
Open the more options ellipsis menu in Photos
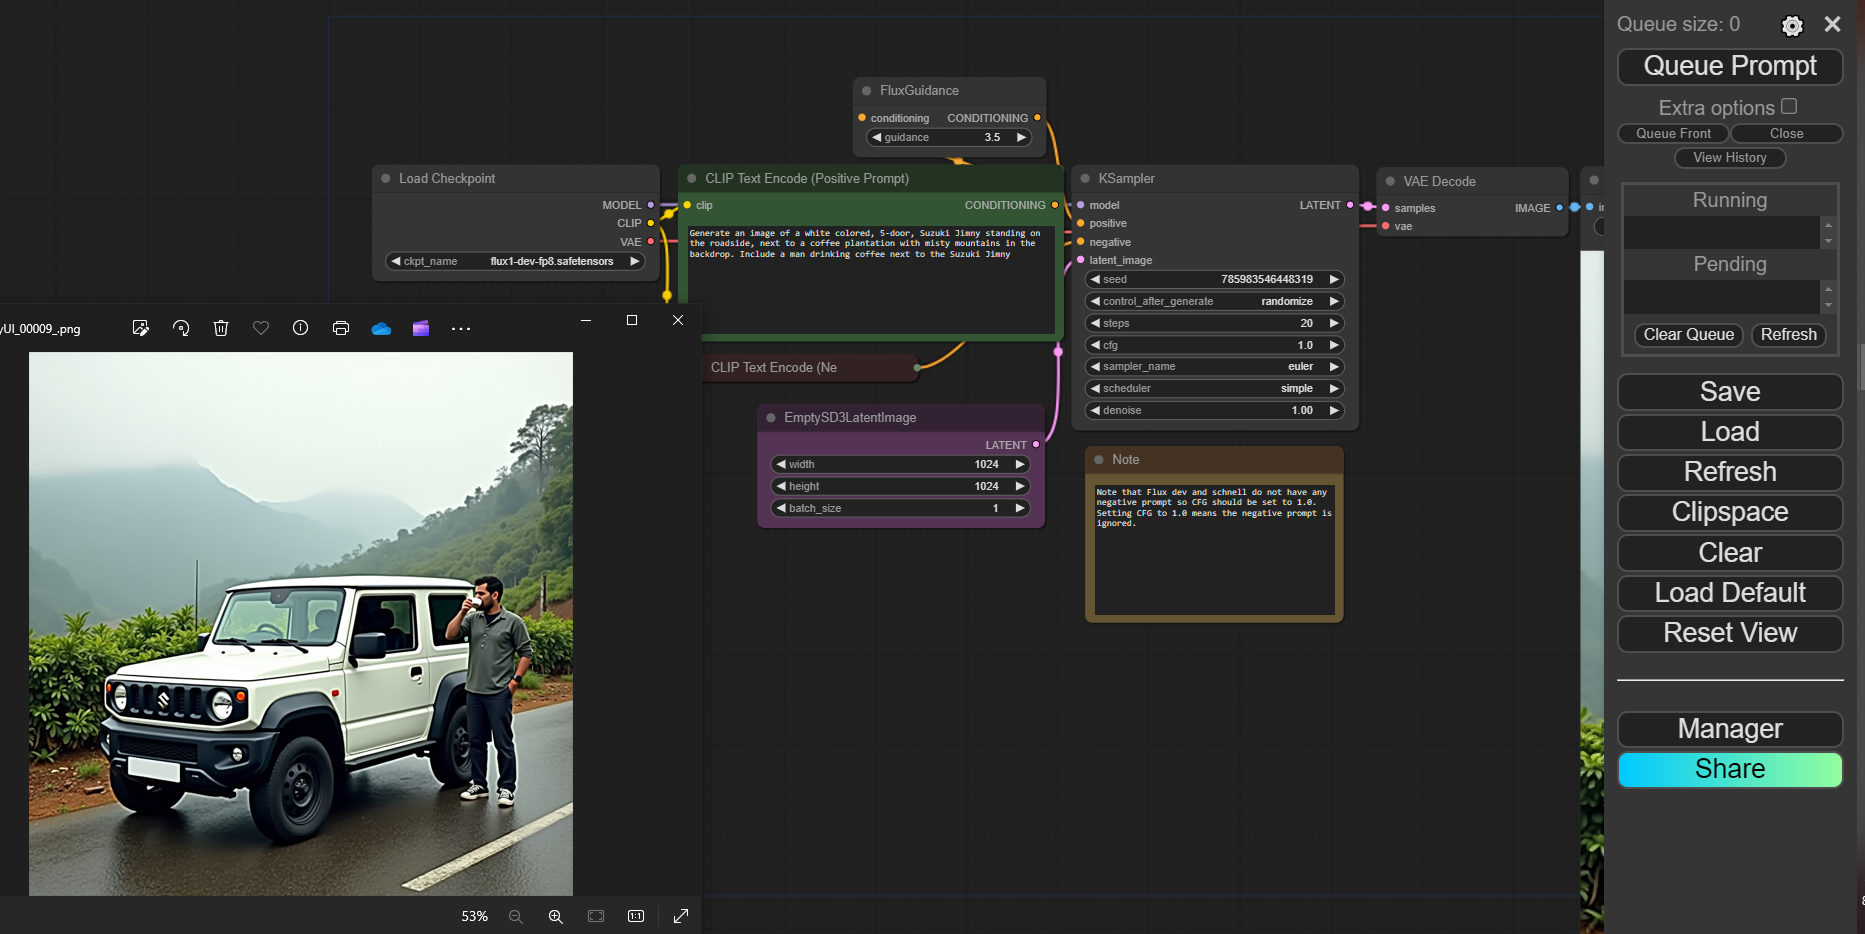[x=461, y=328]
